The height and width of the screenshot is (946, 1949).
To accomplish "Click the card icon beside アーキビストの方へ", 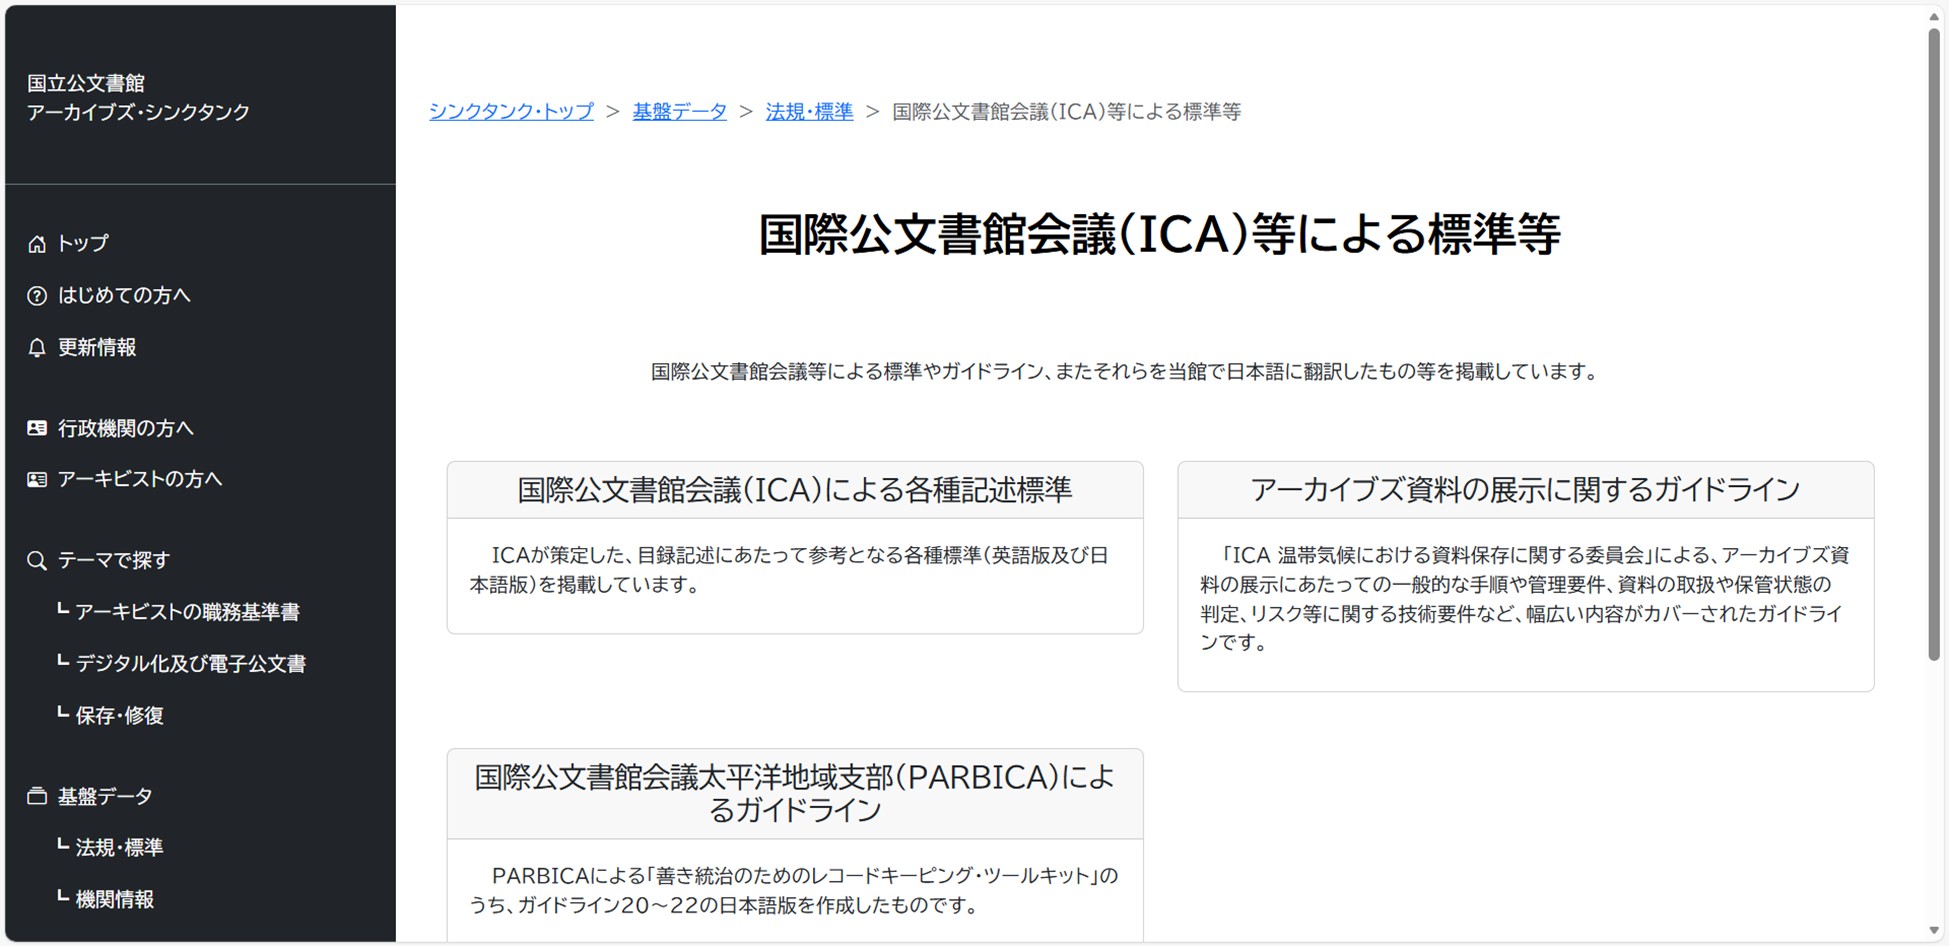I will click(x=37, y=480).
